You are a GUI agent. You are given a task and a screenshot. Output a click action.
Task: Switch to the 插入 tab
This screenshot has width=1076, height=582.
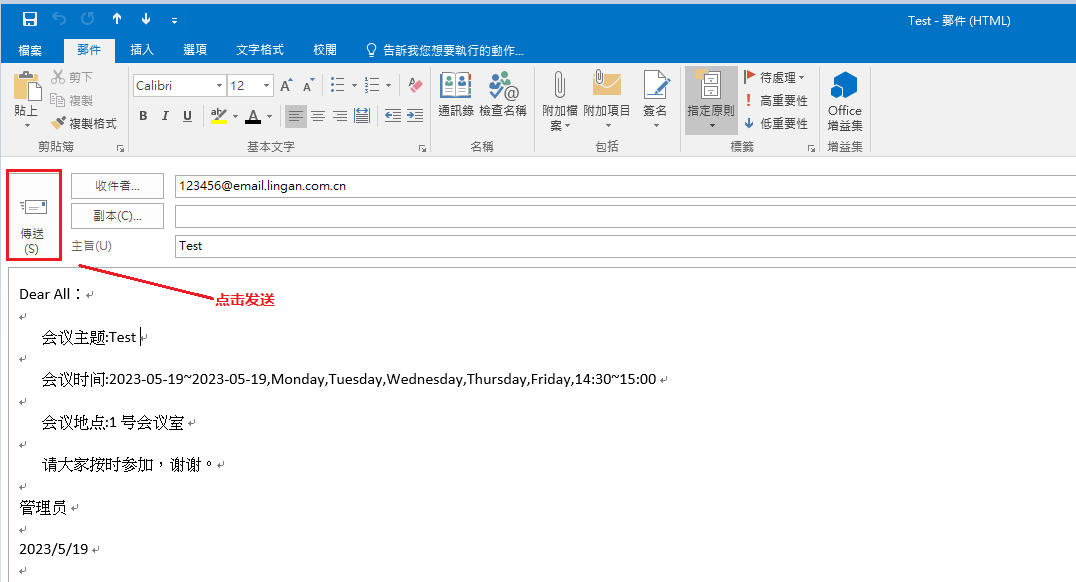click(142, 50)
